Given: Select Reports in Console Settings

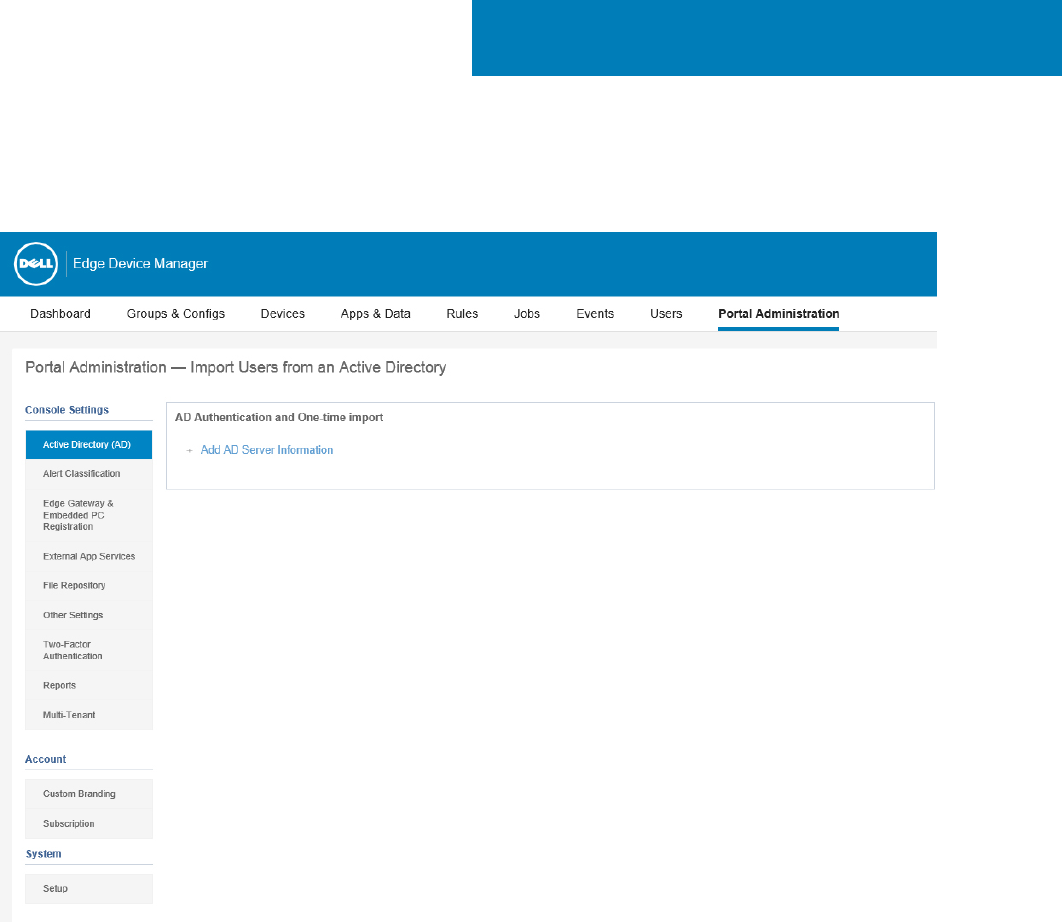Looking at the screenshot, I should click(89, 686).
